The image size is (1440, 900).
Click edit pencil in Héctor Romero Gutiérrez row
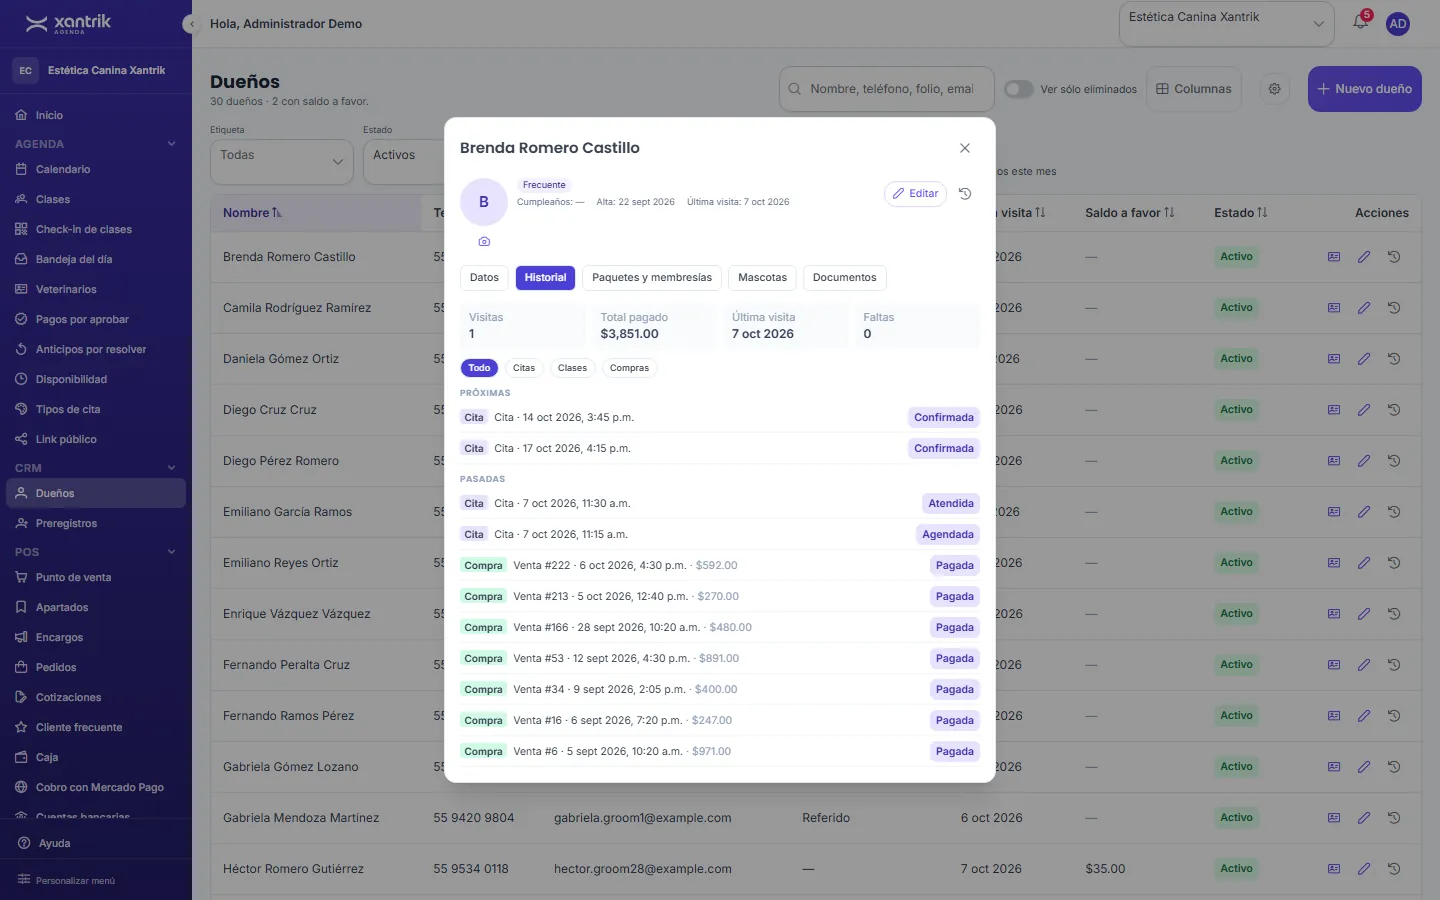coord(1363,869)
